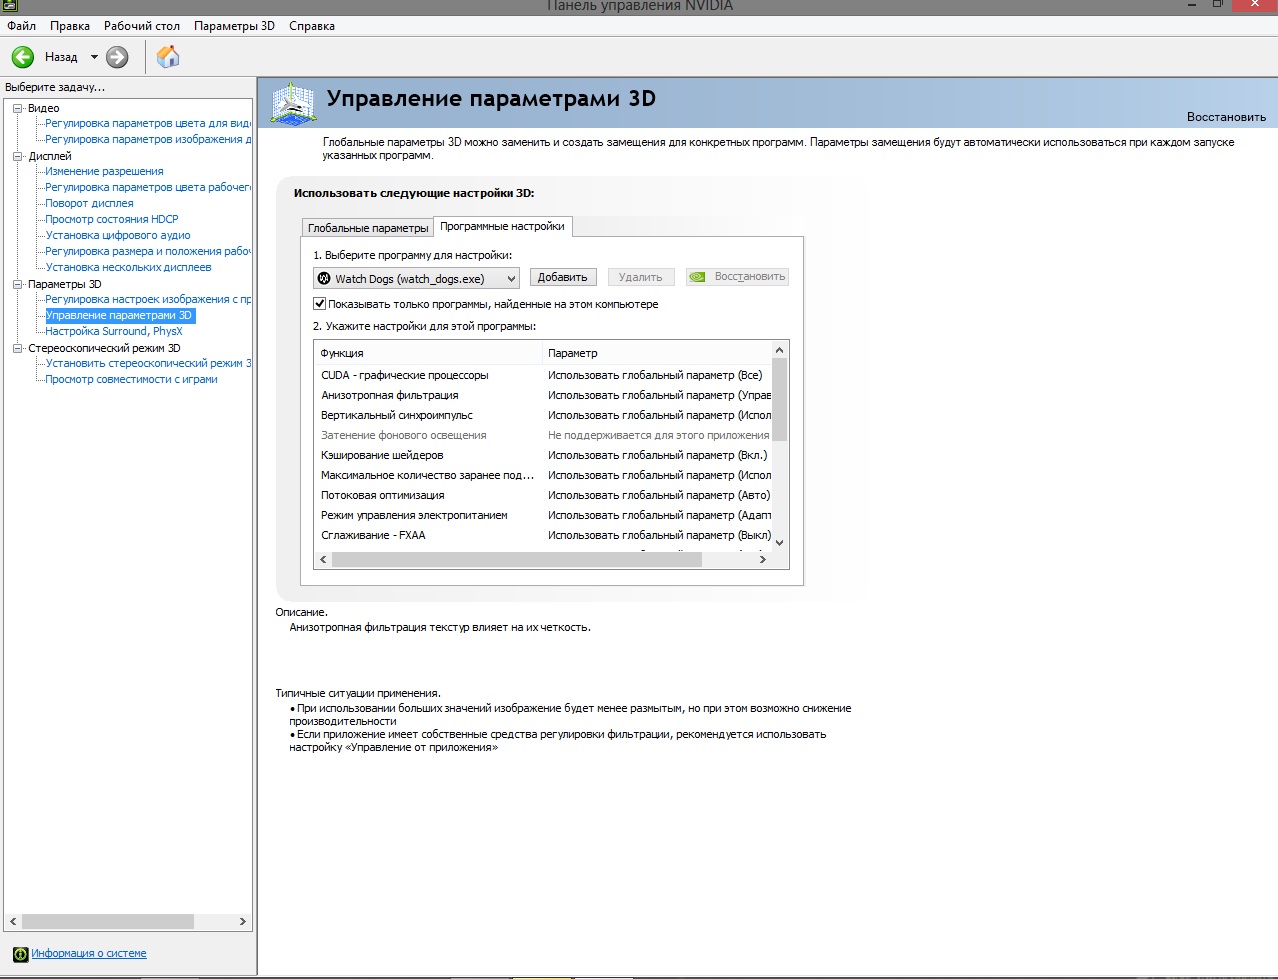This screenshot has height=979, width=1278.
Task: Select Поворот дисплея item
Action: 89,204
